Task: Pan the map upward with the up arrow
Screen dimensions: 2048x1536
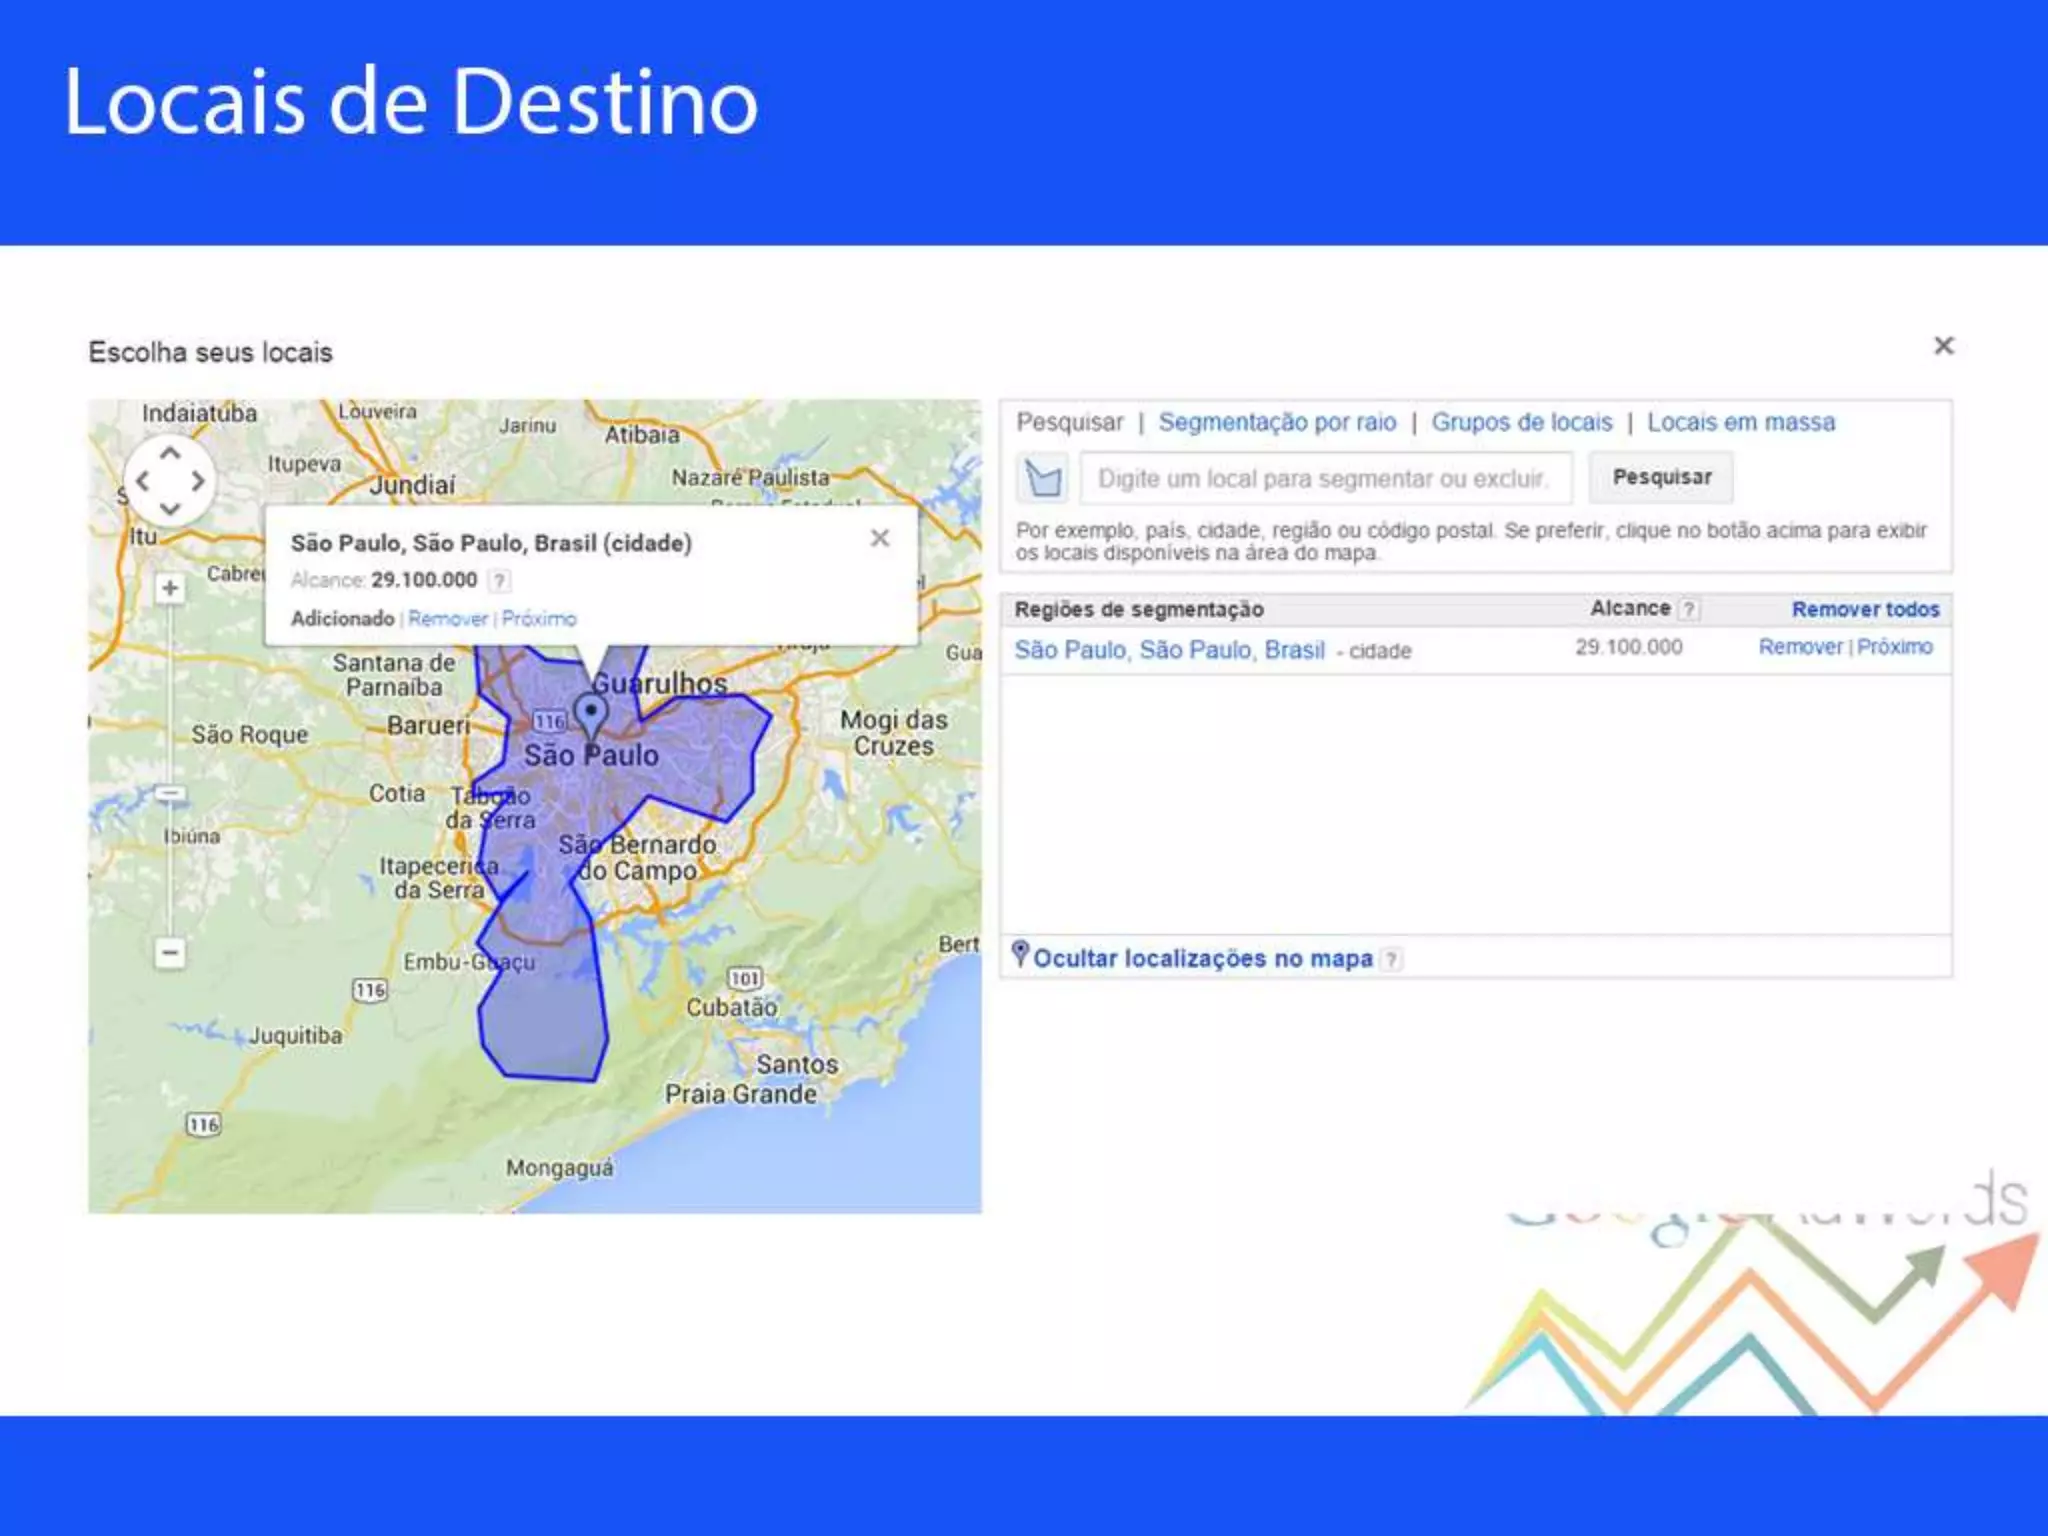Action: 170,454
